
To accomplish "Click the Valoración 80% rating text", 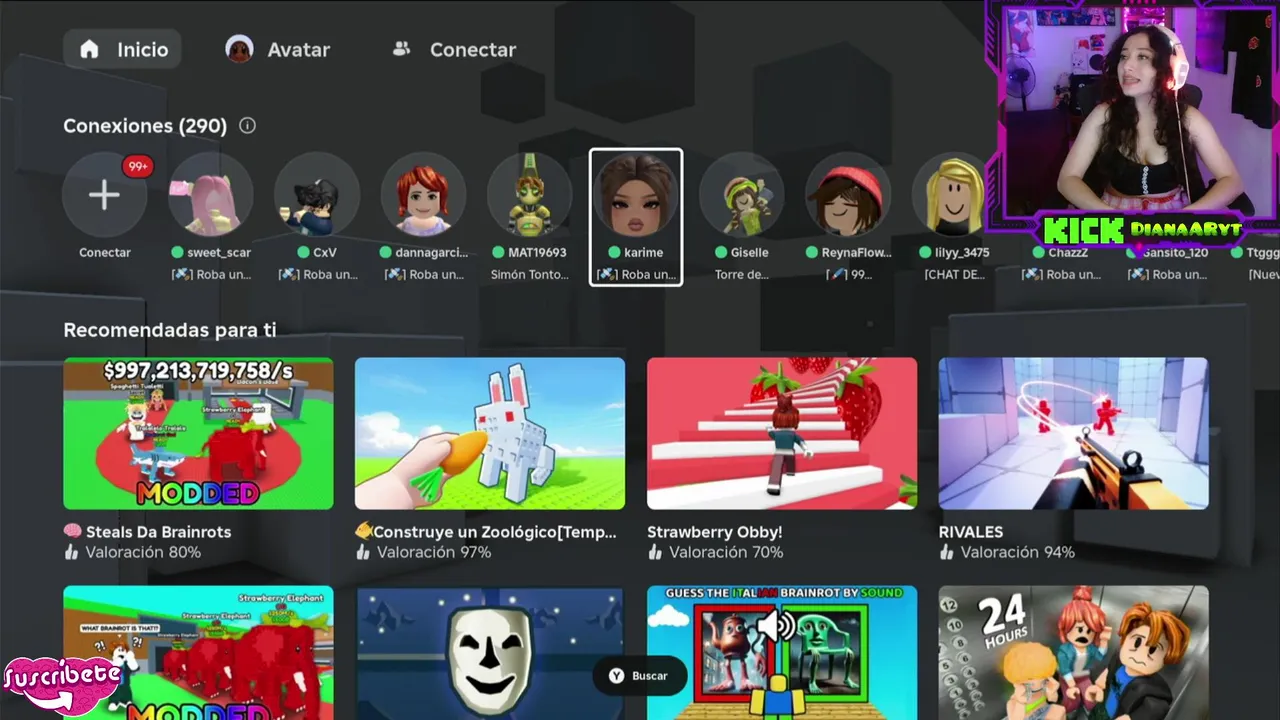I will click(143, 552).
